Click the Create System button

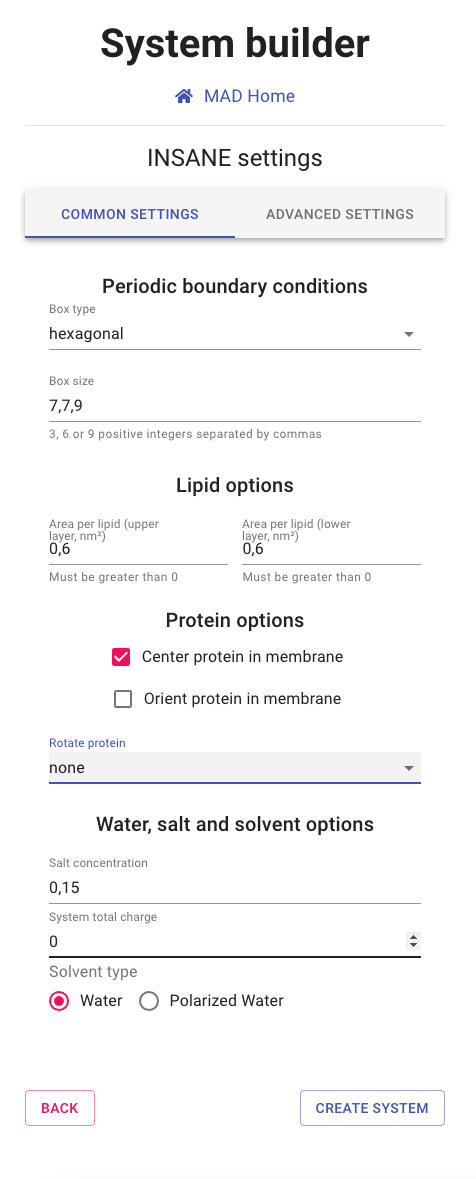pos(372,1108)
